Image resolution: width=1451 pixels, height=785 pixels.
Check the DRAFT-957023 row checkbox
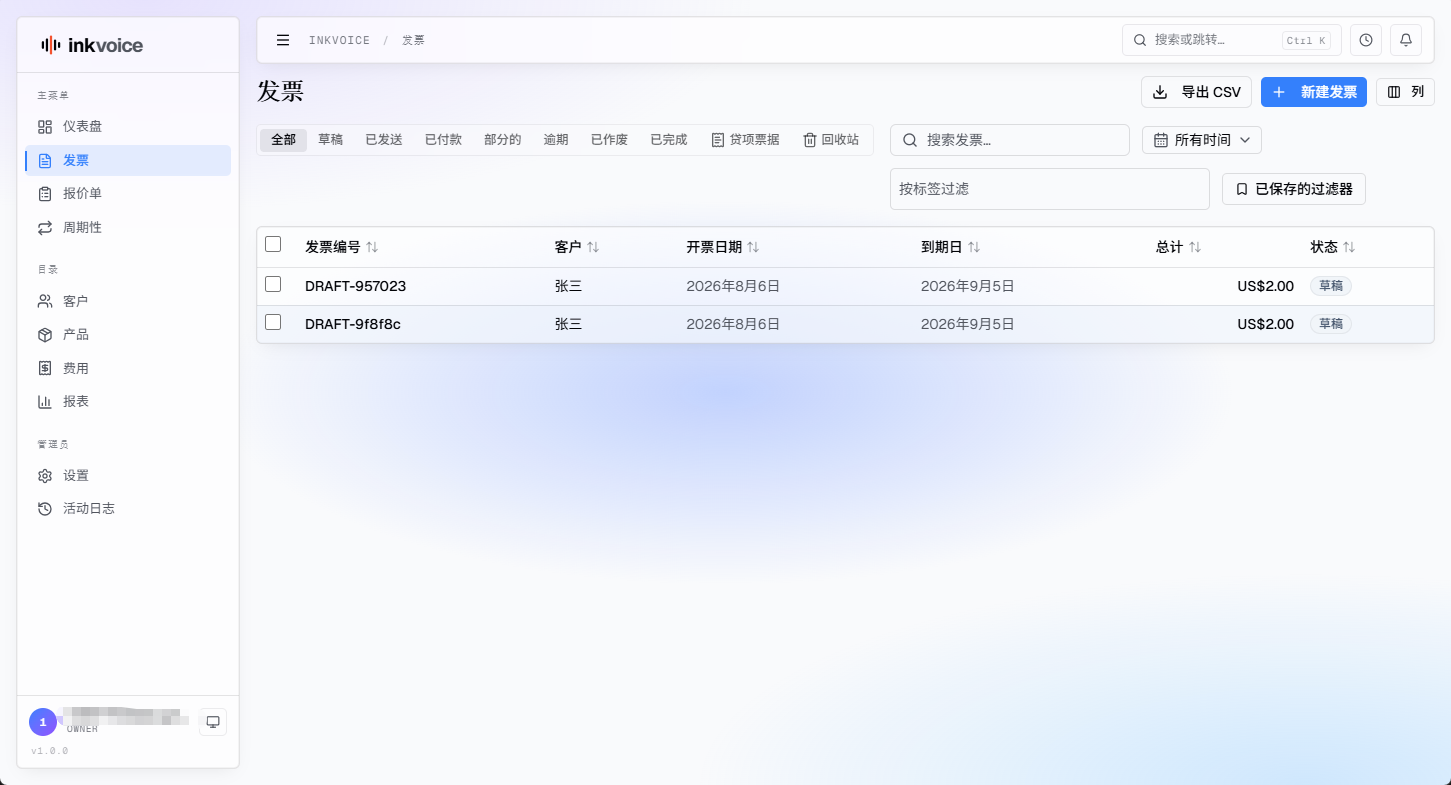(x=273, y=284)
